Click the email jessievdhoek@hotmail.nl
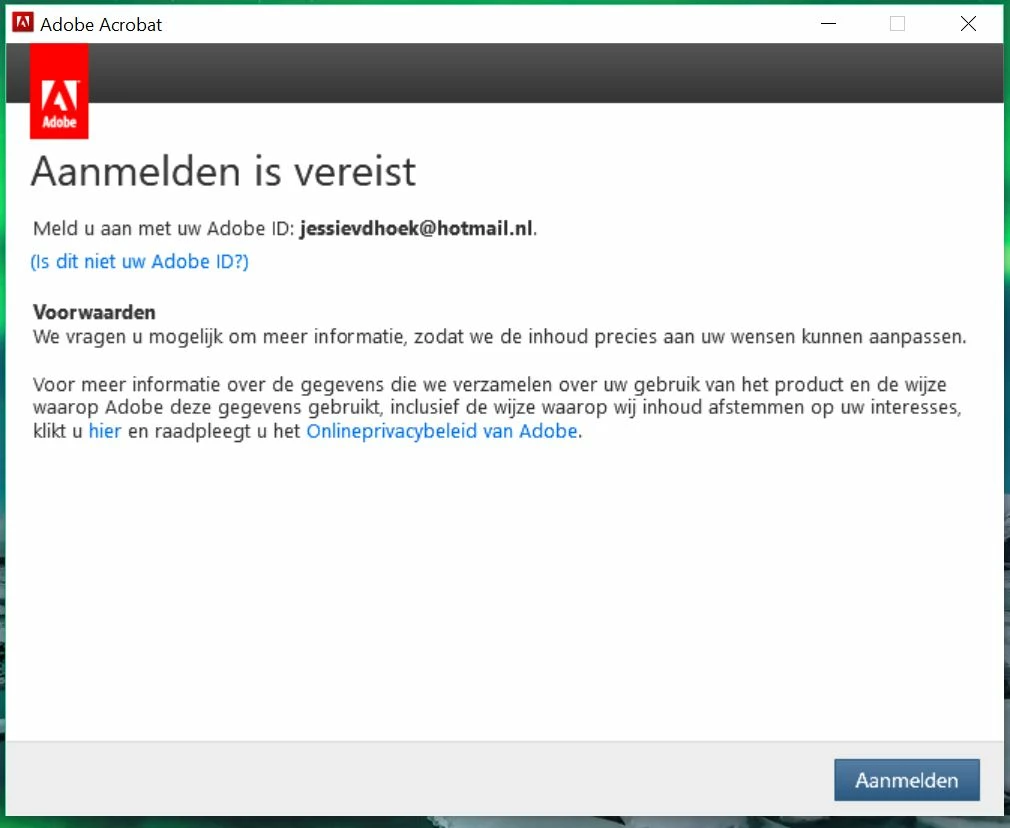 click(x=416, y=228)
